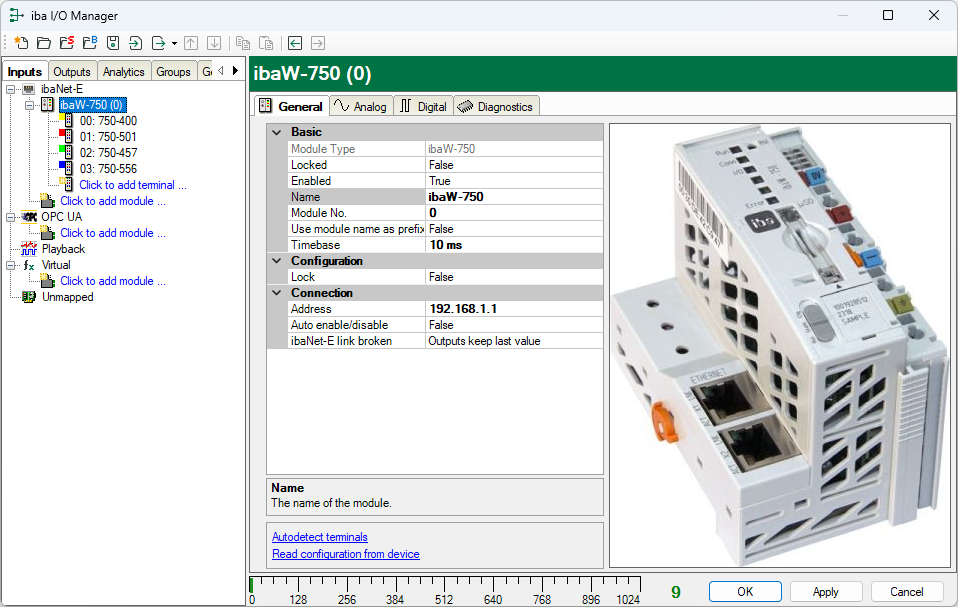The image size is (958, 607).
Task: Click the open folder toolbar icon
Action: 44,43
